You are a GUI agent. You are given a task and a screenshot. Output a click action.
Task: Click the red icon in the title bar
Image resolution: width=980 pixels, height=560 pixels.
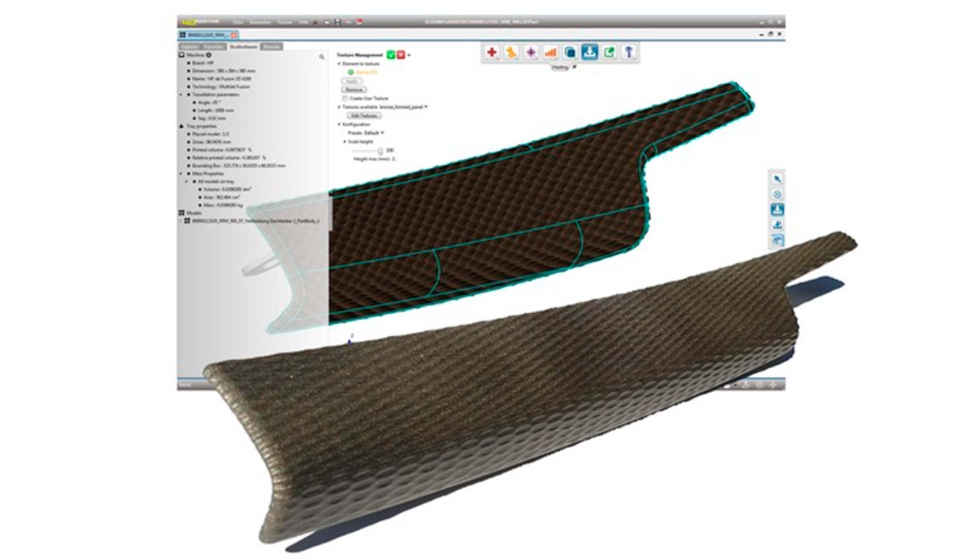[359, 22]
